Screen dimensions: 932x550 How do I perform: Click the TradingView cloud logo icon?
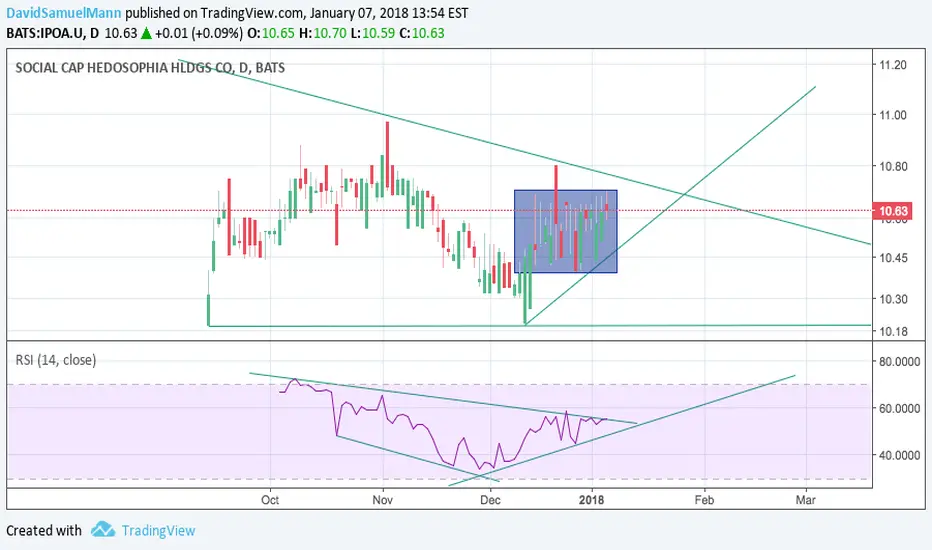102,530
